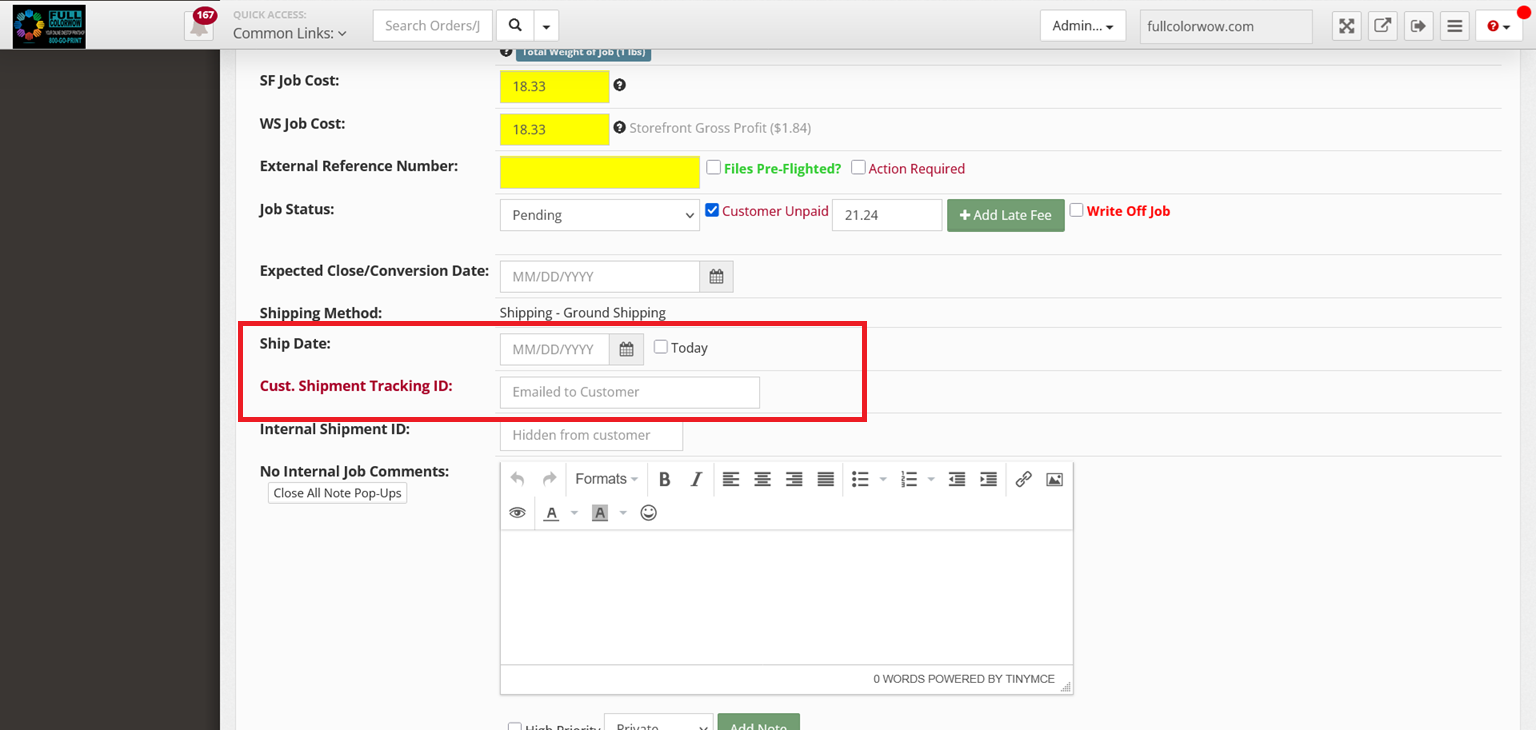Toggle bold formatting in comments editor

point(664,479)
